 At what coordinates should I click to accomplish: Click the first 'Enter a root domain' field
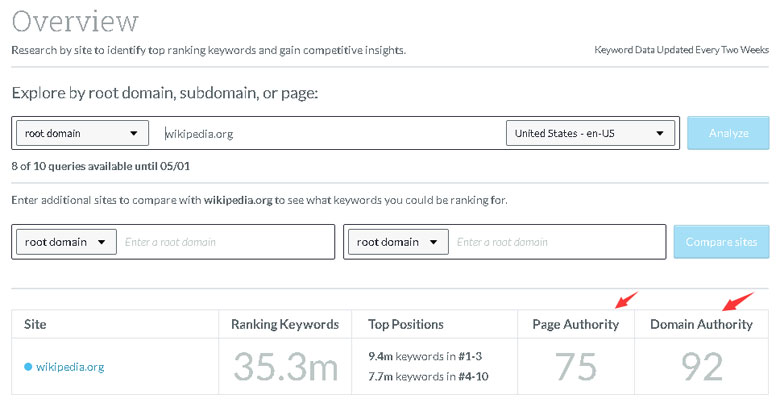tap(225, 242)
